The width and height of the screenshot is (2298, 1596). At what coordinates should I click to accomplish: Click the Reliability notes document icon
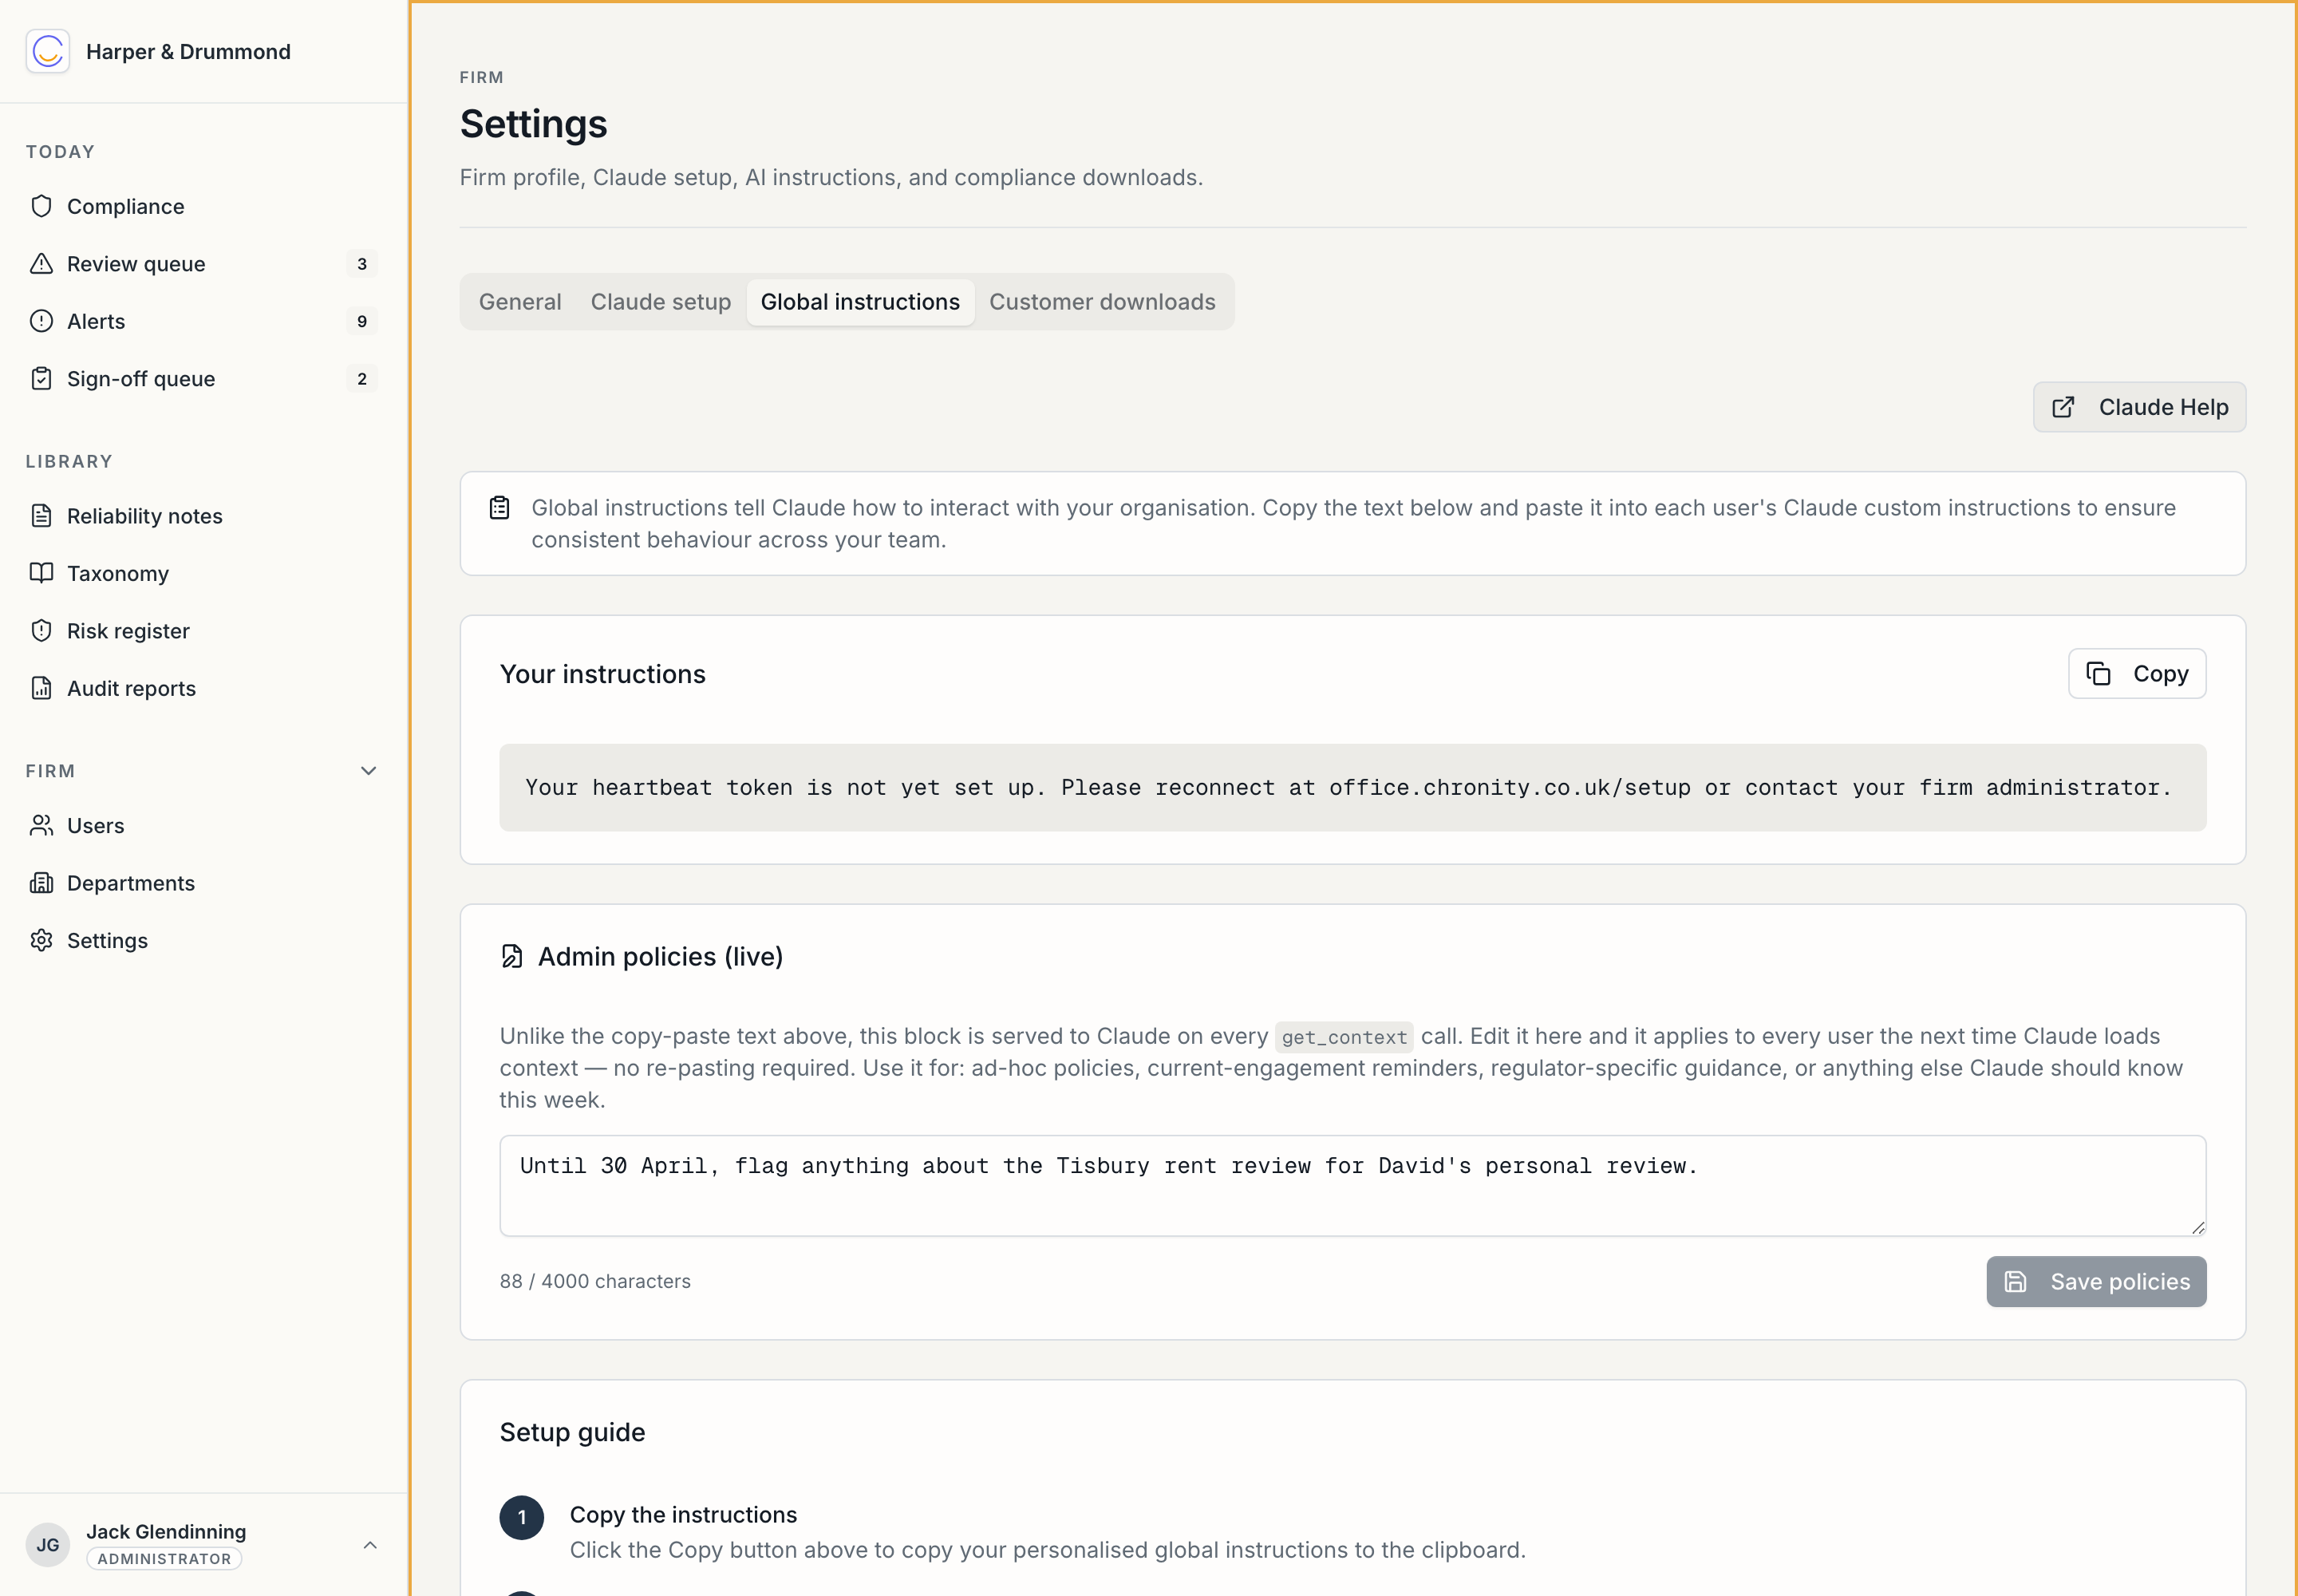(x=41, y=516)
